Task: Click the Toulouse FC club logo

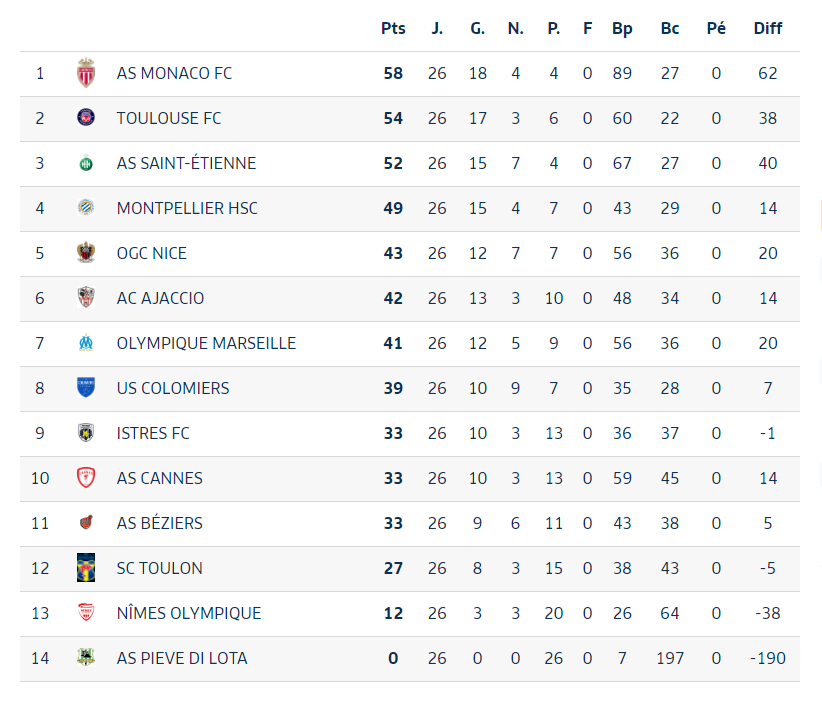Action: (86, 118)
